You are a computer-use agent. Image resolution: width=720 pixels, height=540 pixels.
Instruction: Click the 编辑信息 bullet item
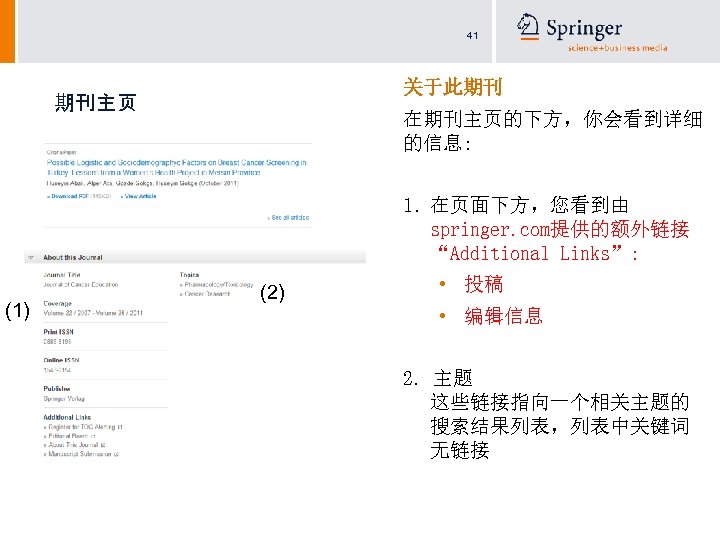tap(503, 316)
